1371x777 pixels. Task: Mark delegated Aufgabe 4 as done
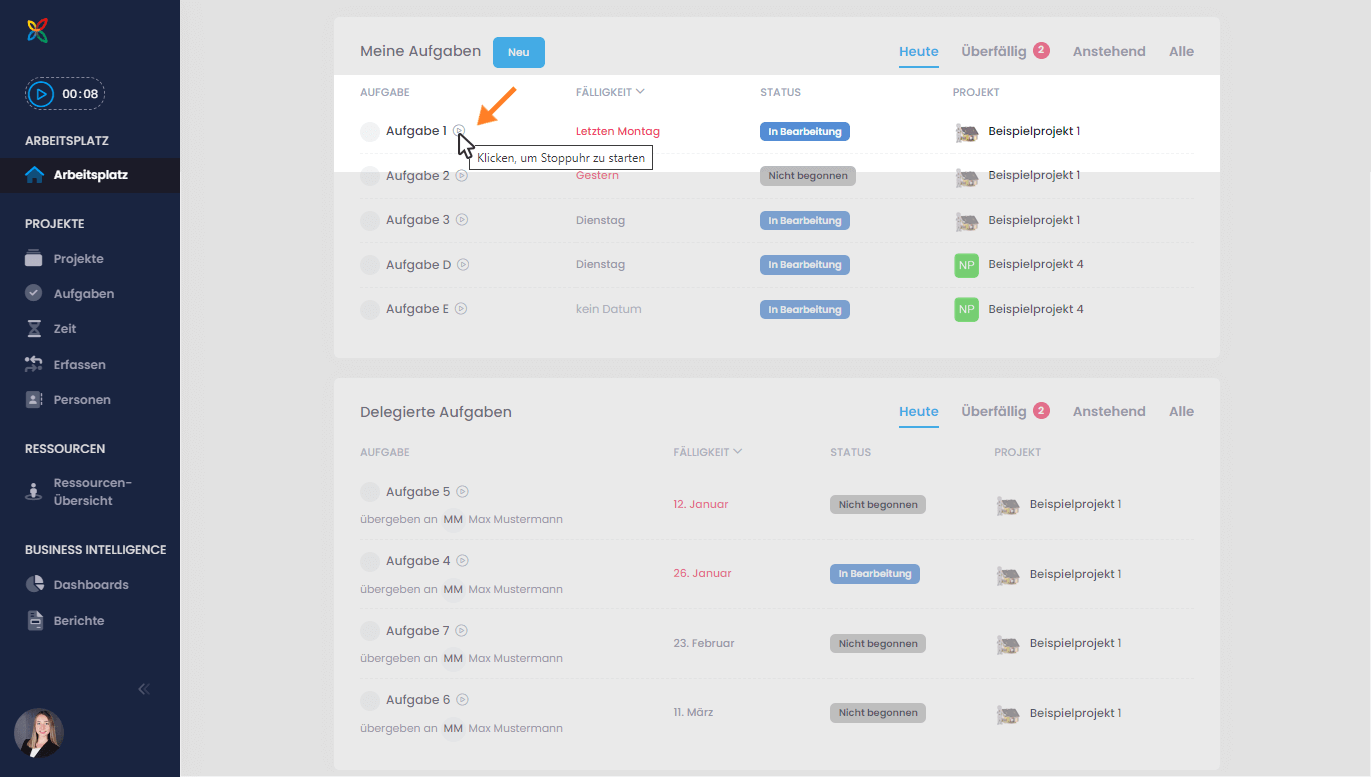pos(370,562)
